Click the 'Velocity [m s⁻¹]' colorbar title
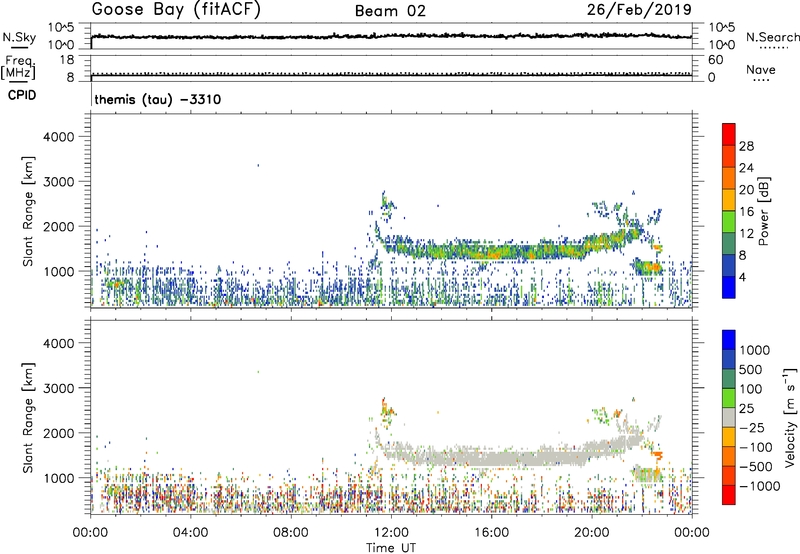This screenshot has width=800, height=554. (790, 417)
